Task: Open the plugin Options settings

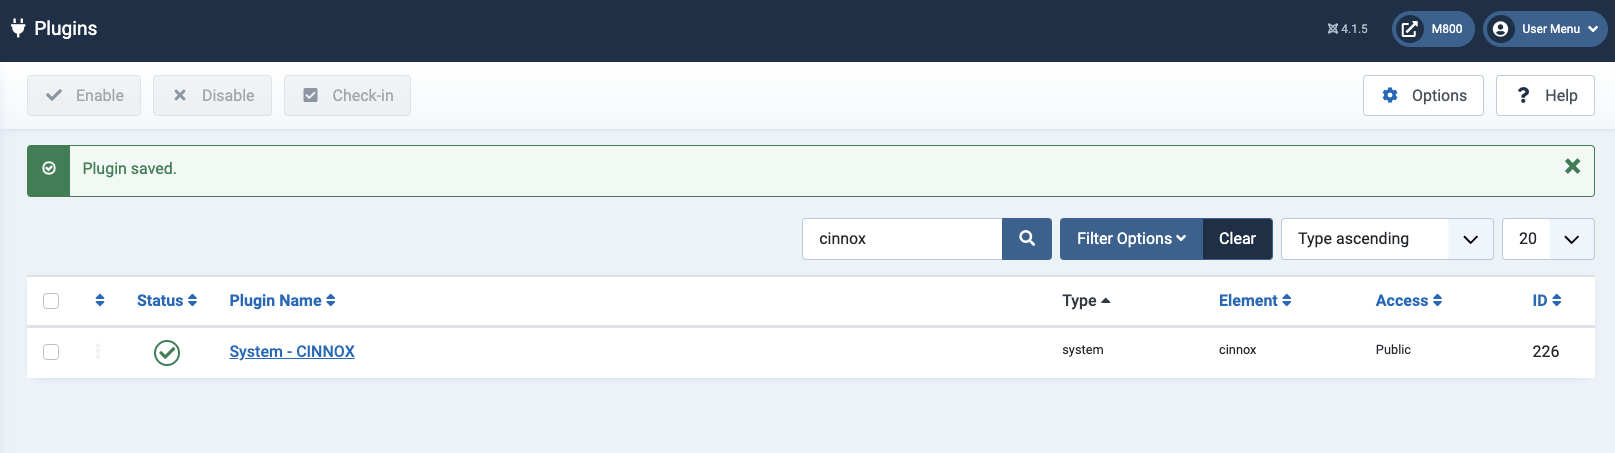Action: coord(1423,96)
